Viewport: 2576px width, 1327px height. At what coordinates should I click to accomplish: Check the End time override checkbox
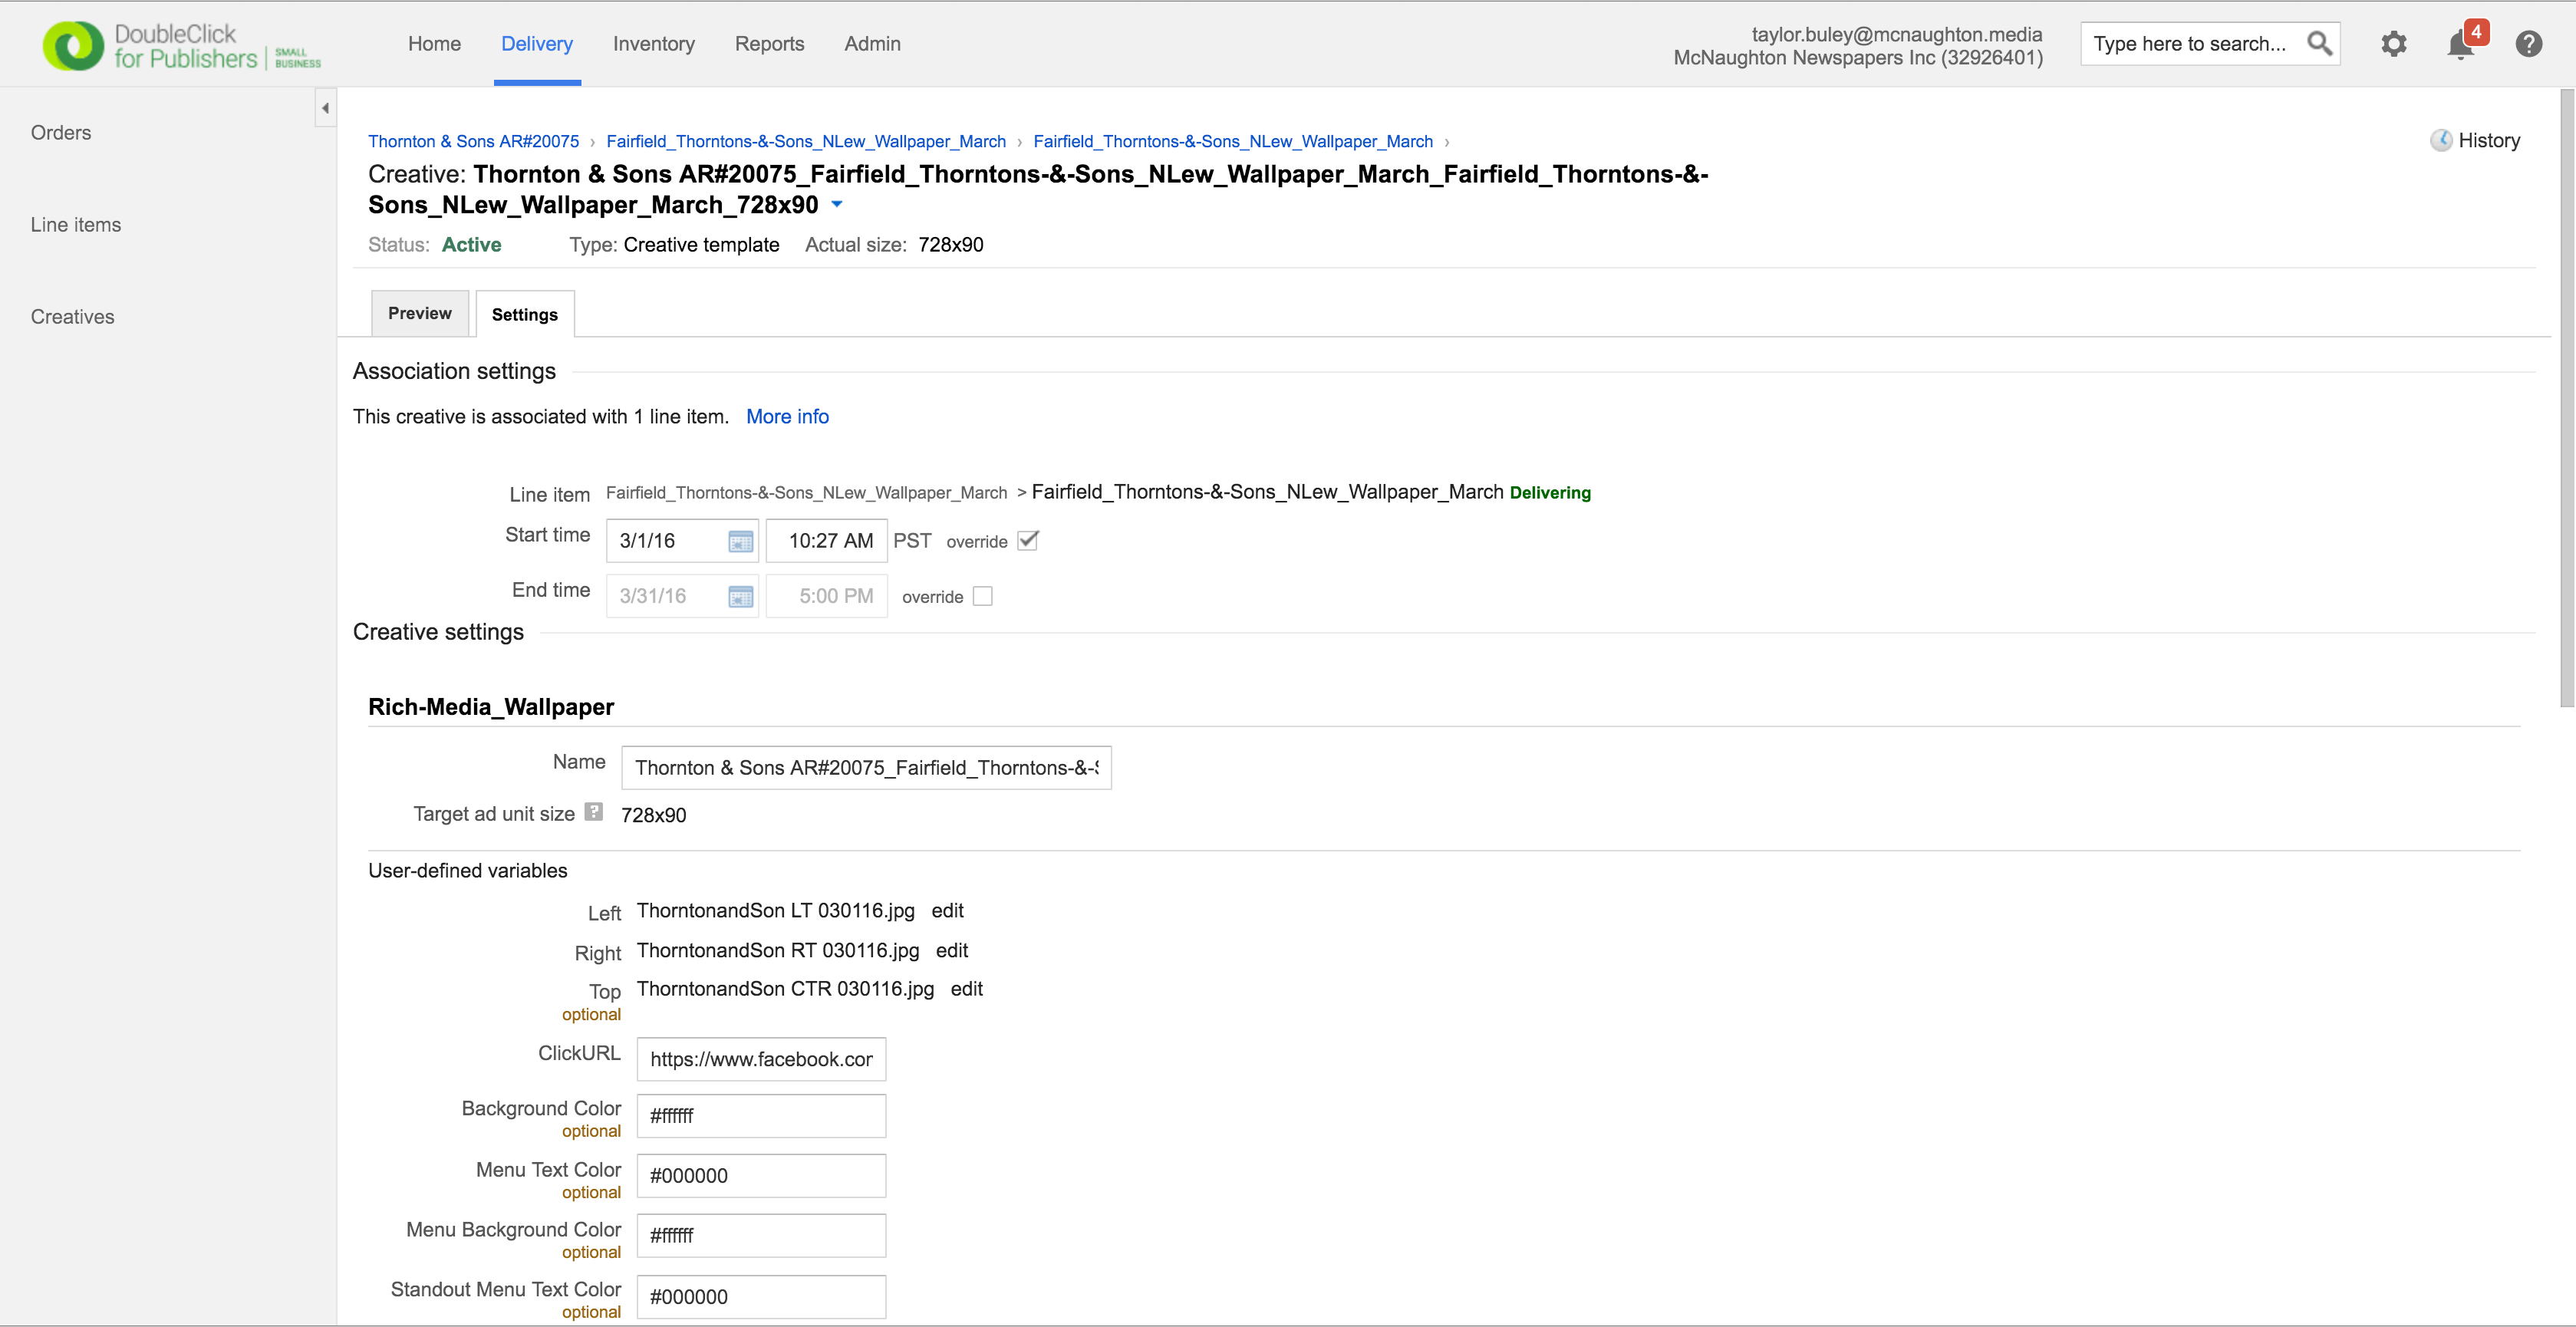[983, 597]
